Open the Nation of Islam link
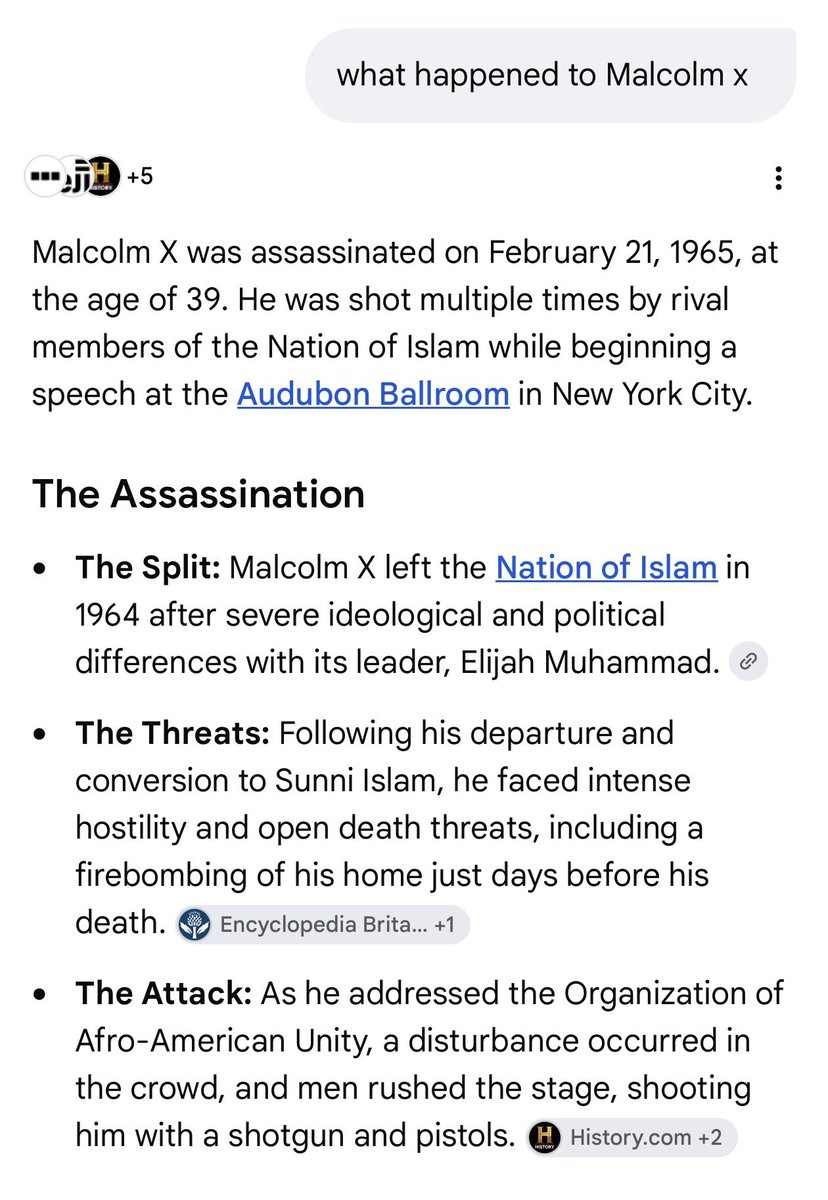 (606, 568)
